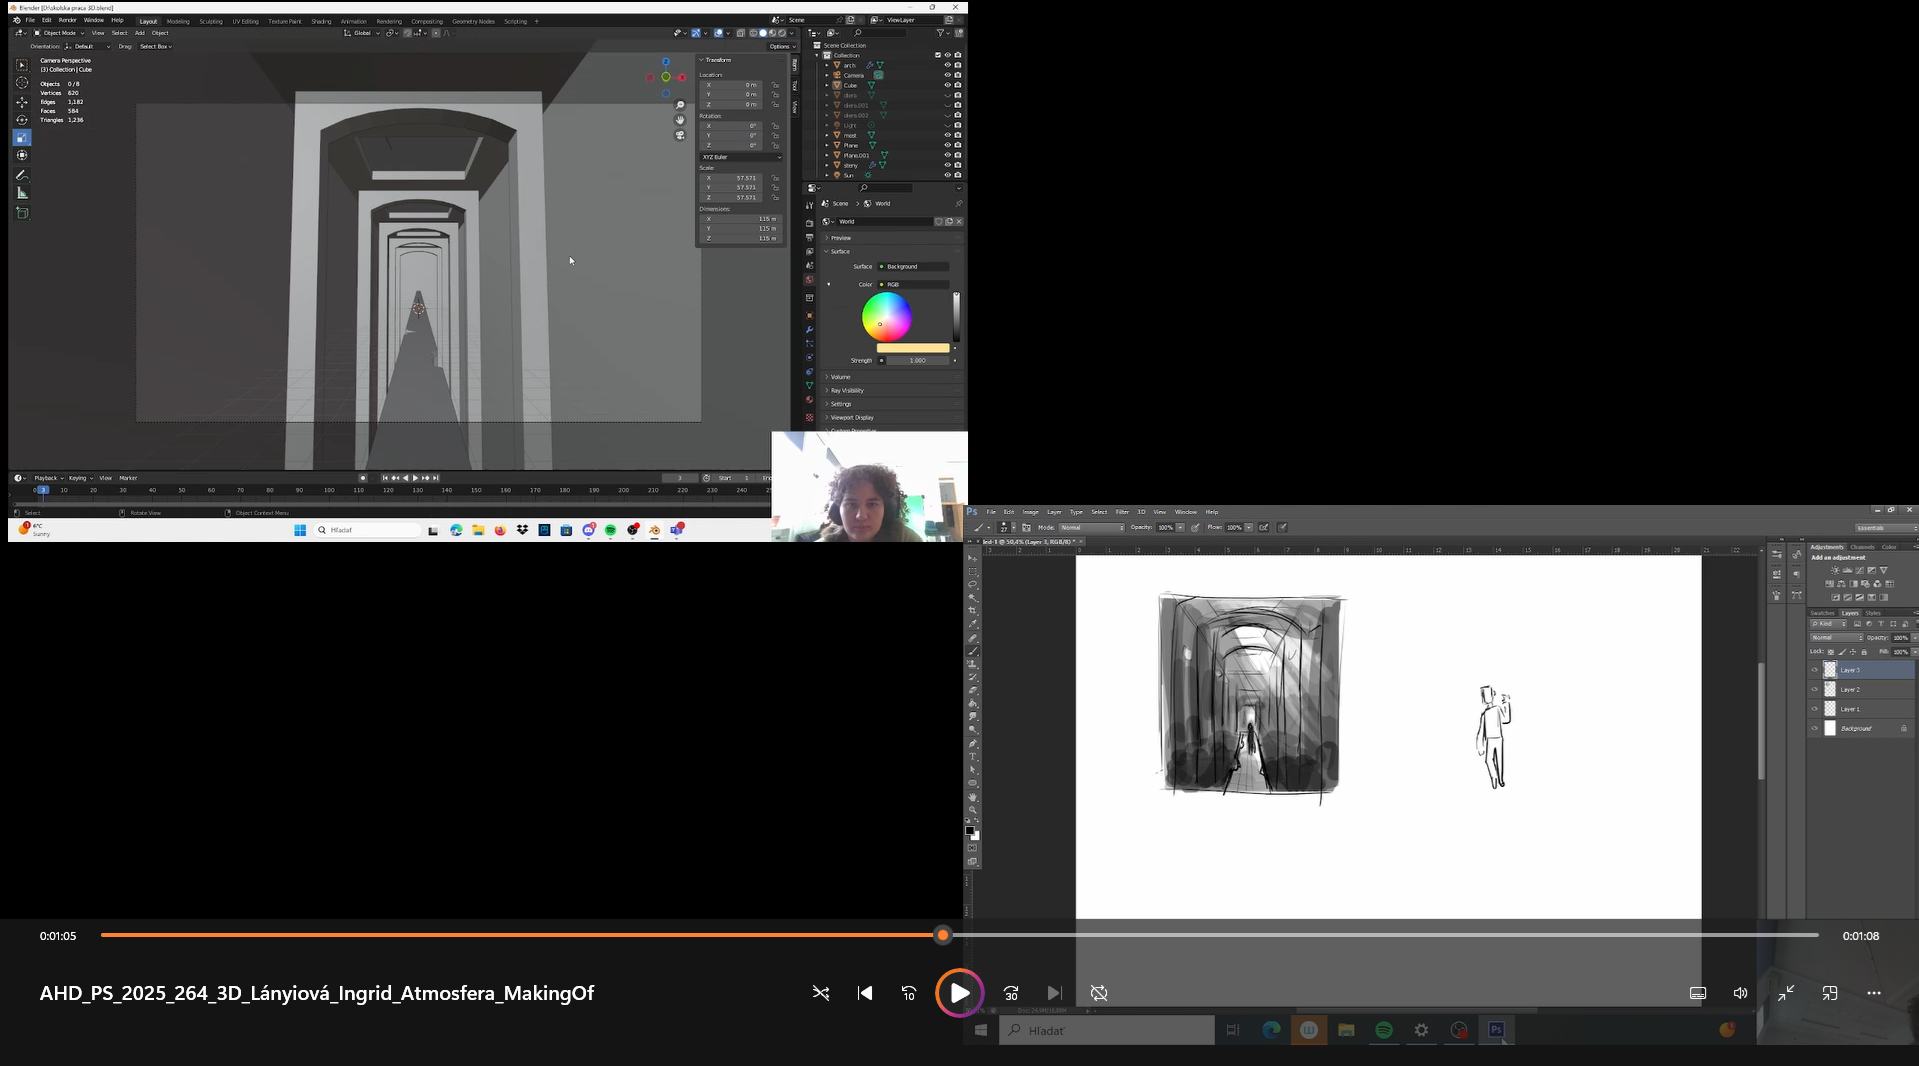Toggle shuffle in the media player
Viewport: 1919px width, 1066px height.
point(820,993)
